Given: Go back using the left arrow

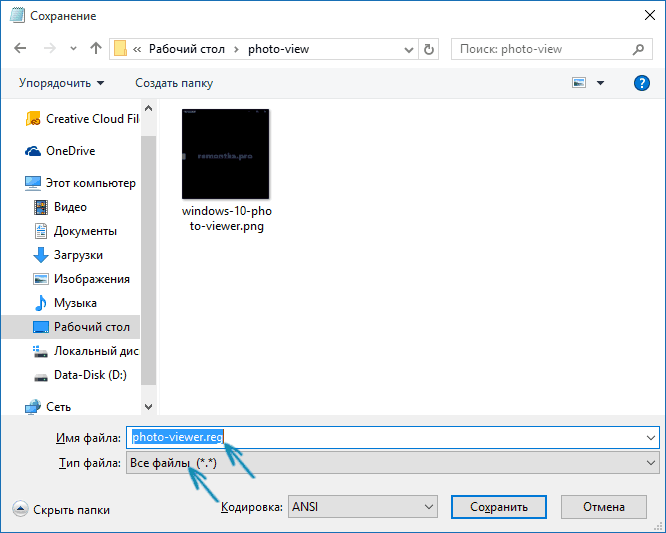Looking at the screenshot, I should [20, 48].
